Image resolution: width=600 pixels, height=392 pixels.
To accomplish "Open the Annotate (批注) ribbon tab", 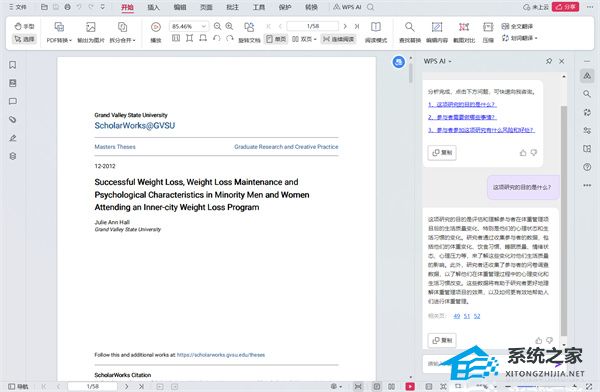I will click(x=232, y=7).
